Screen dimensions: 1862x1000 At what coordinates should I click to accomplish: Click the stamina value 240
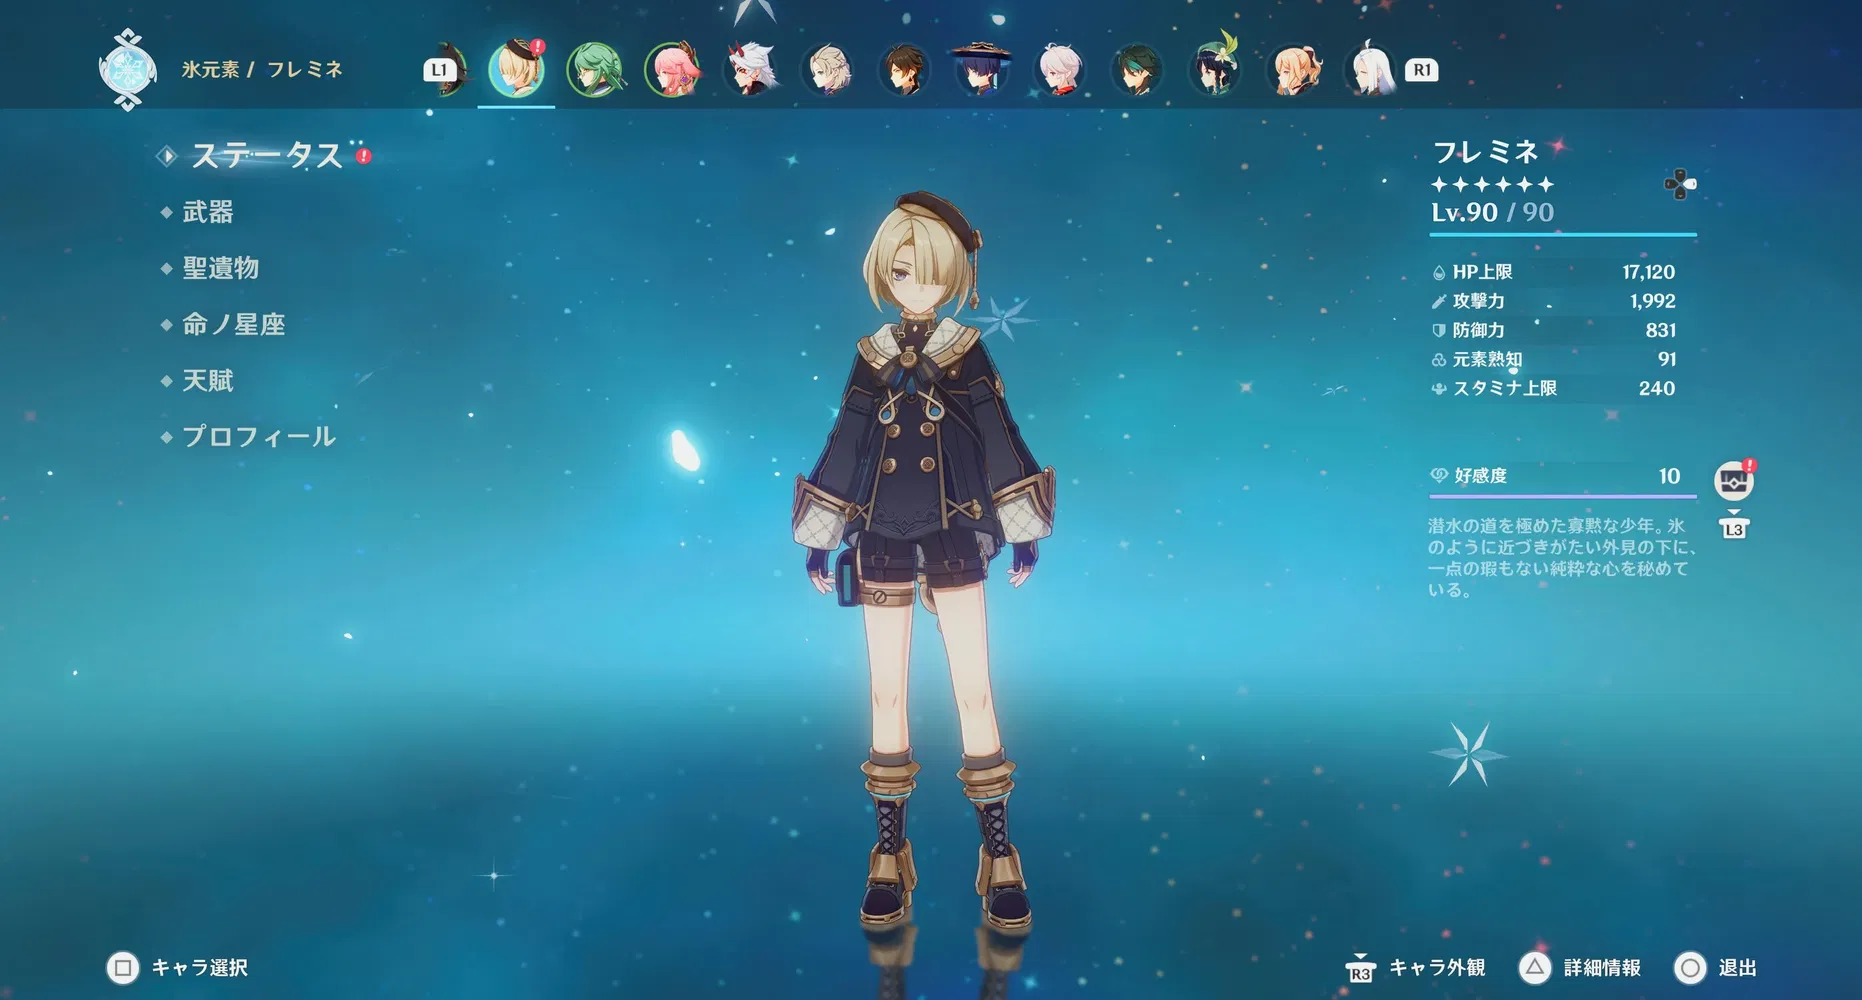[x=1657, y=388]
